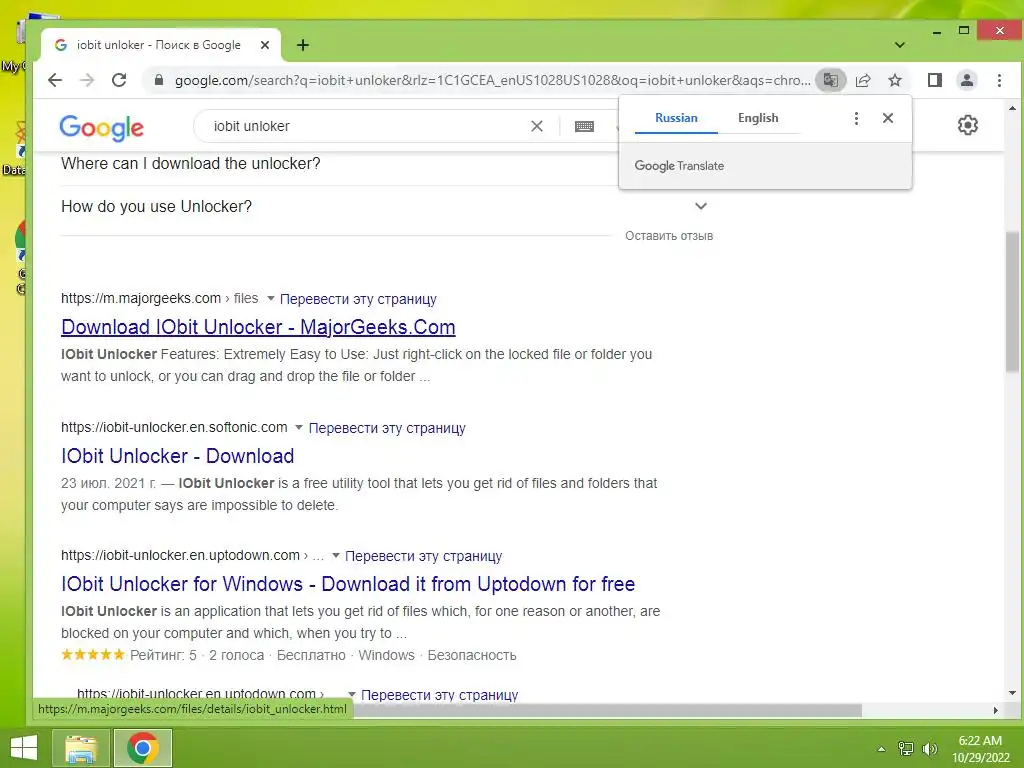Click the vertical scrollbar thumb

(x=1012, y=302)
